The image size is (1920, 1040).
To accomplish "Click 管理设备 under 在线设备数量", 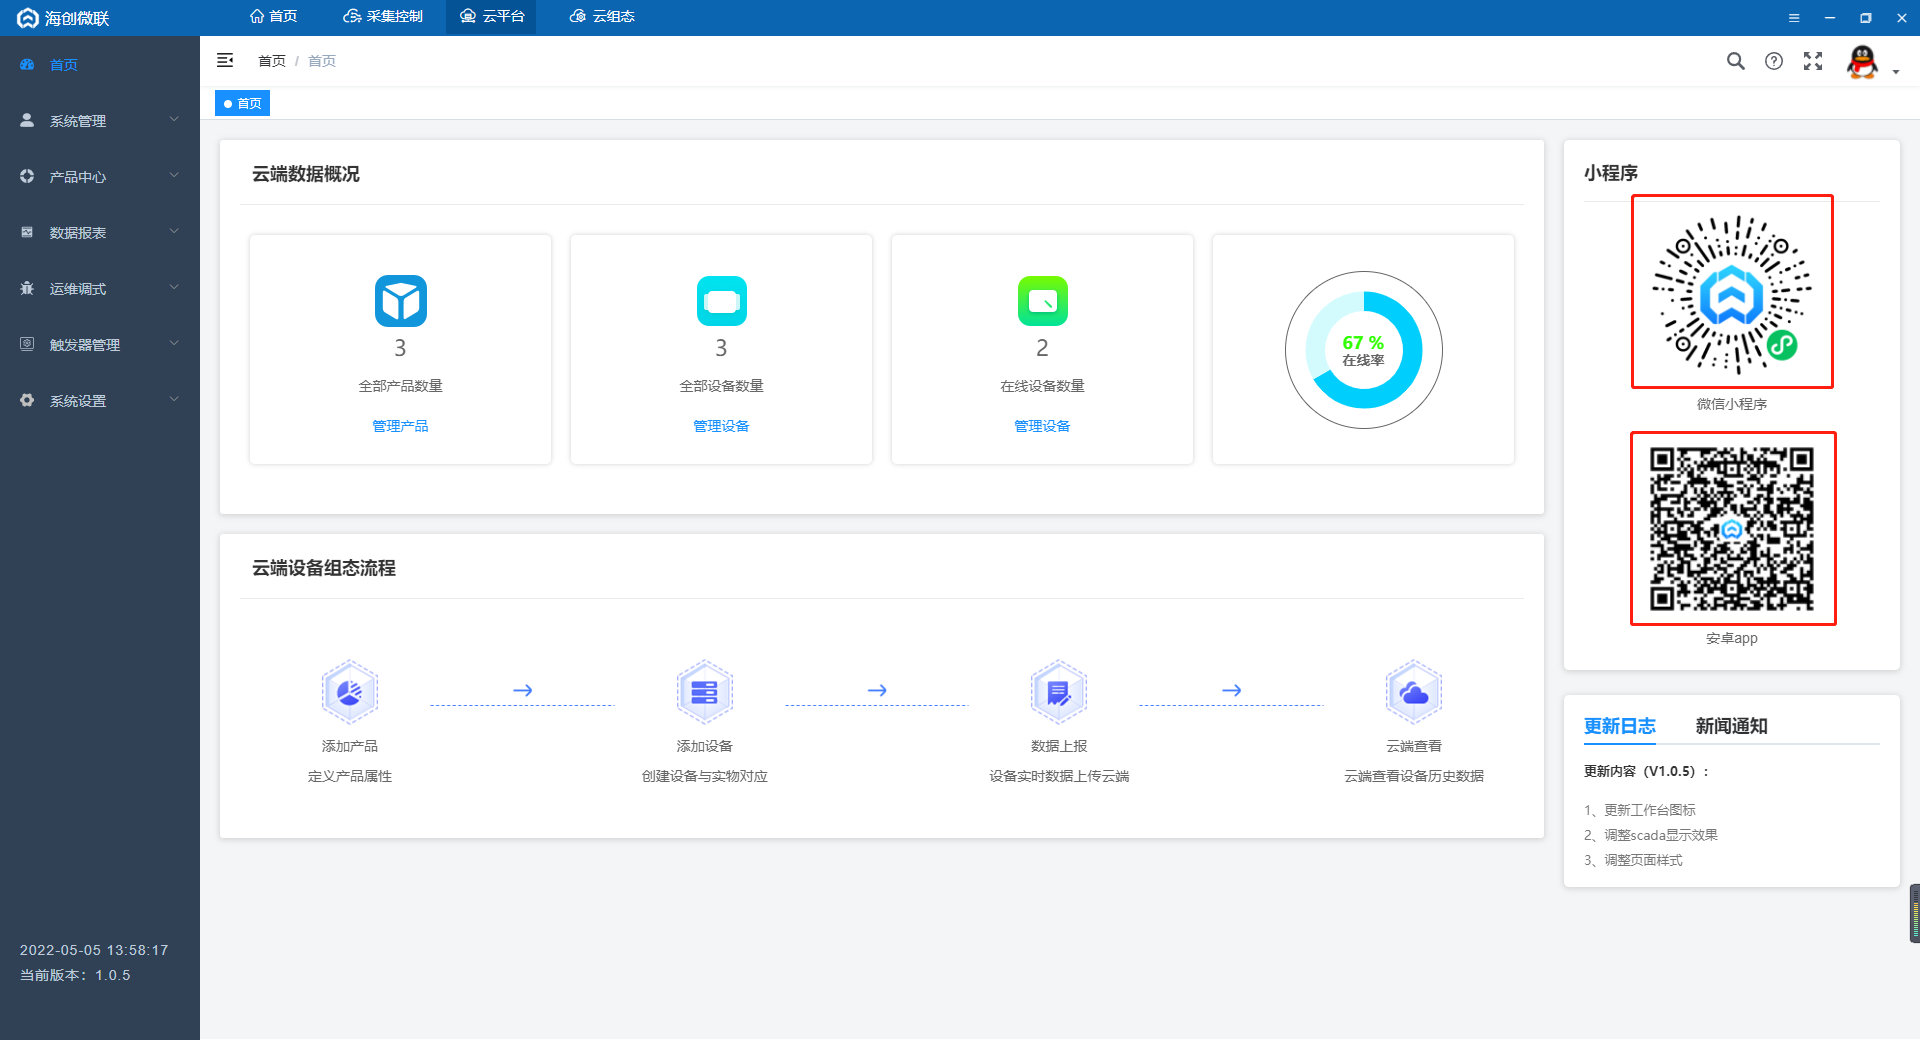I will (1043, 426).
